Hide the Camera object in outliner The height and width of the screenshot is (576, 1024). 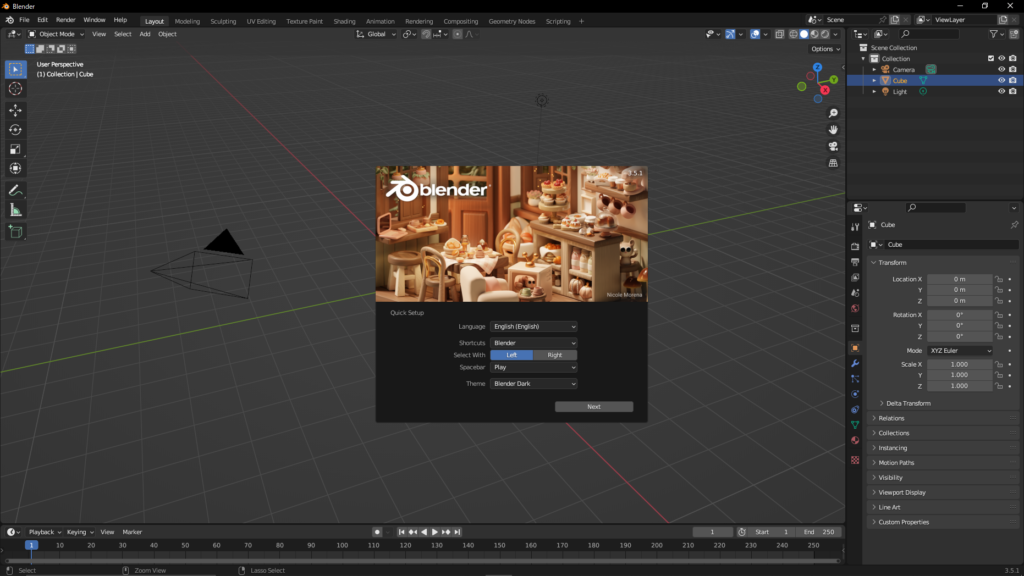1001,69
